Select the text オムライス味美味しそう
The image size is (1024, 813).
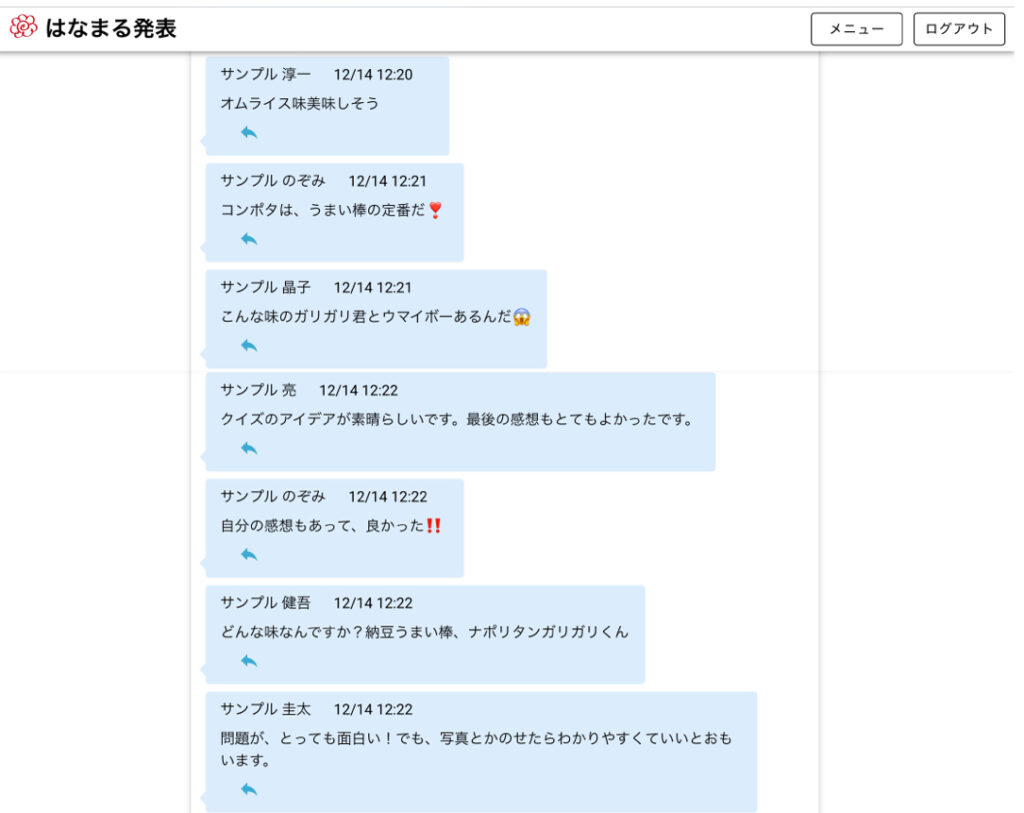pyautogui.click(x=300, y=103)
